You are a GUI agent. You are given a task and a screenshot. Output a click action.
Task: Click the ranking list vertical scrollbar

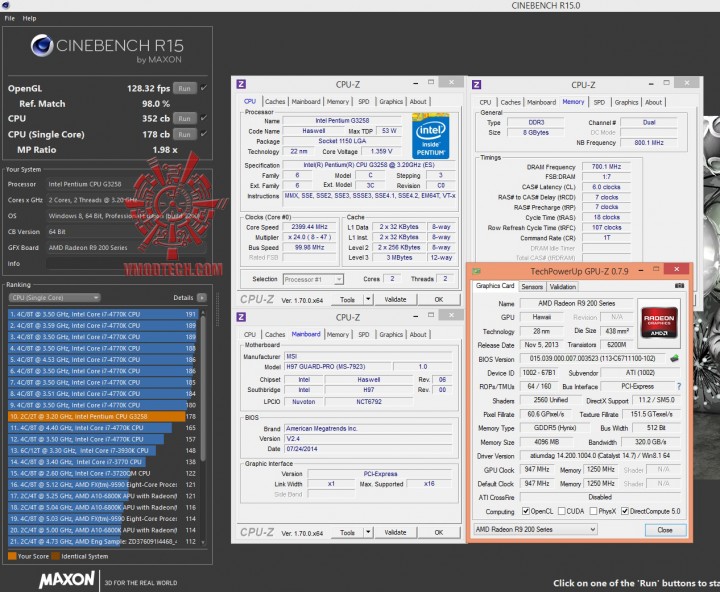203,390
